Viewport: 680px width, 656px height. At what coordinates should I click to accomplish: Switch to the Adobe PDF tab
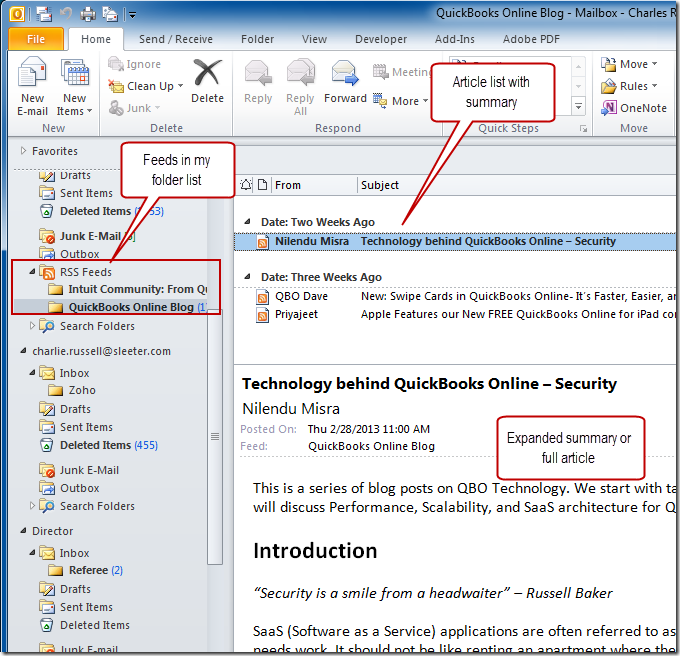pyautogui.click(x=531, y=39)
